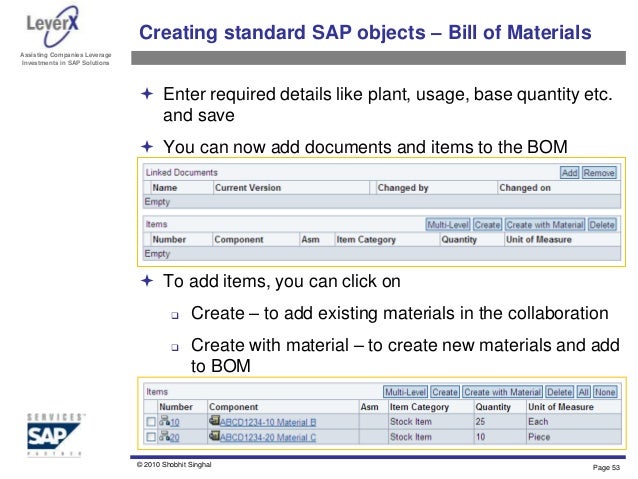This screenshot has height=479, width=638.
Task: Tick the checkbox for item 10
Action: pos(151,422)
